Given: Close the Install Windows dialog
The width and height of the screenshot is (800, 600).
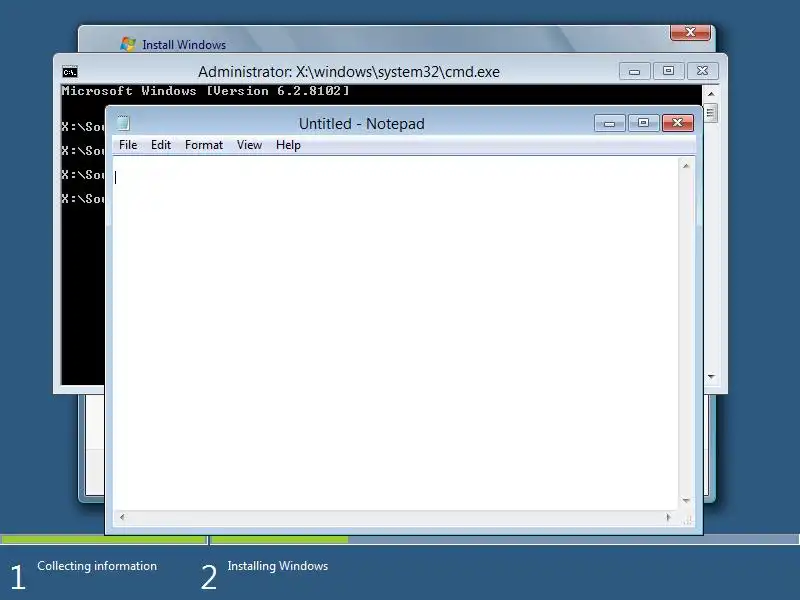Looking at the screenshot, I should click(x=690, y=32).
